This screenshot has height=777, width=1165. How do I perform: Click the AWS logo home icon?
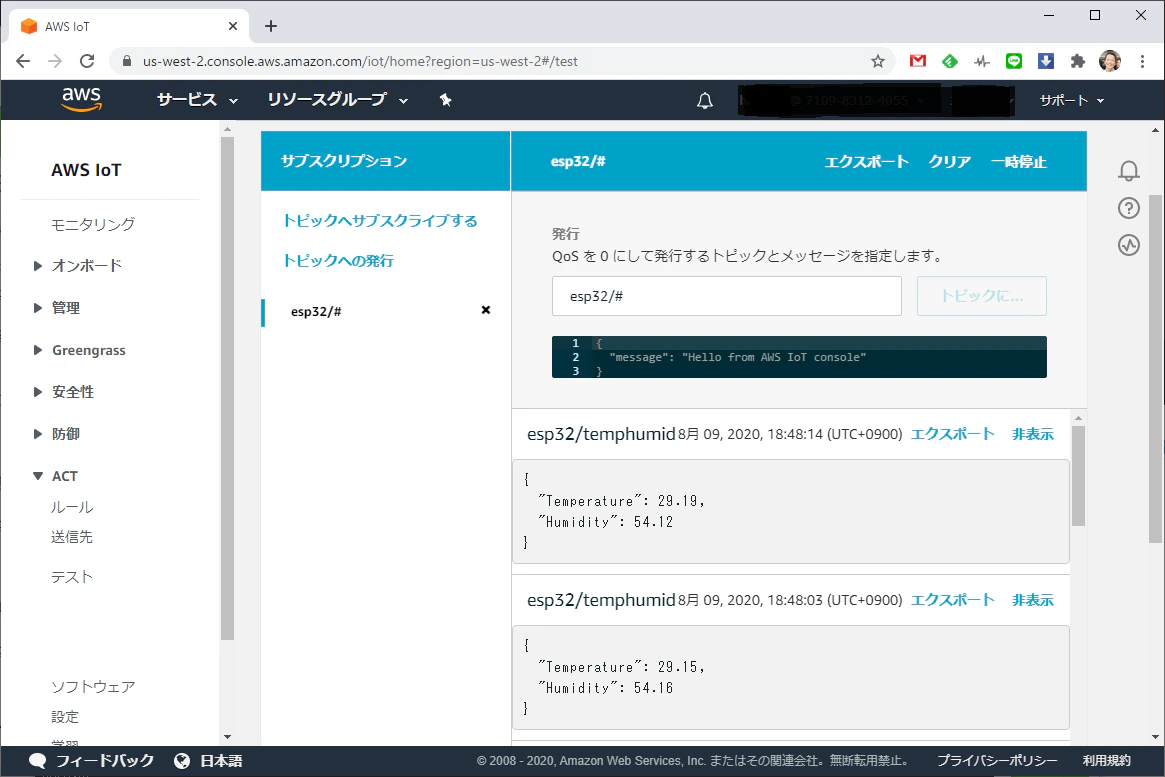(x=81, y=99)
